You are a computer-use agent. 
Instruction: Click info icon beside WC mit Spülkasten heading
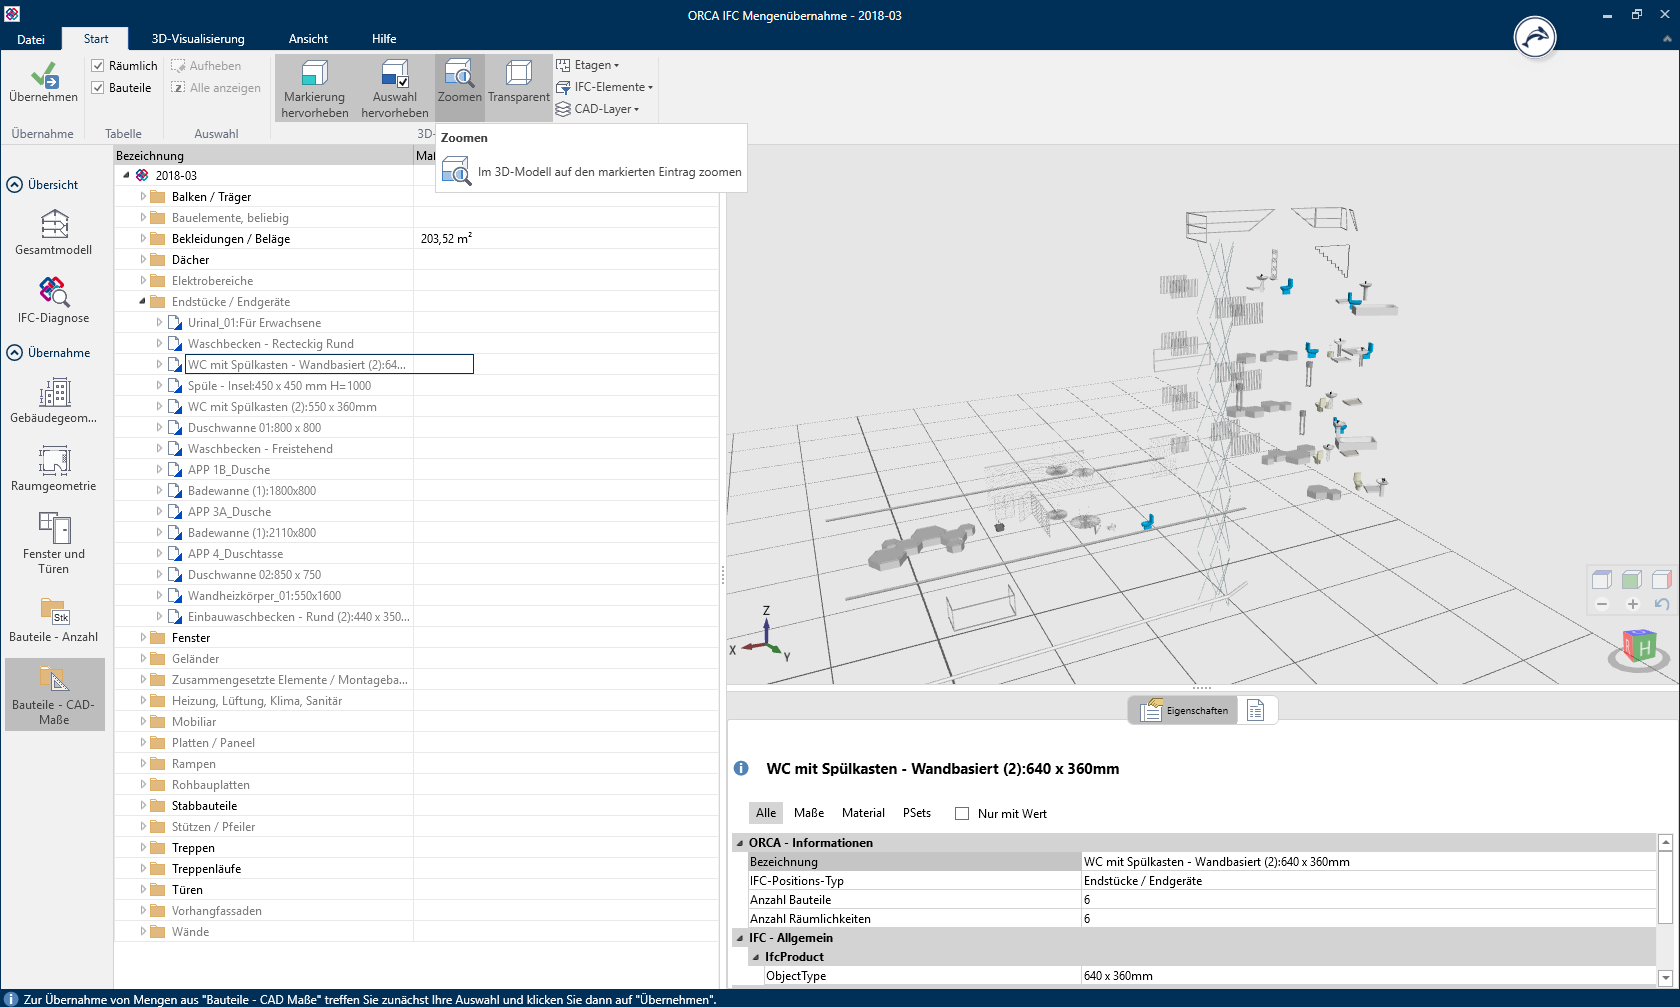point(741,769)
